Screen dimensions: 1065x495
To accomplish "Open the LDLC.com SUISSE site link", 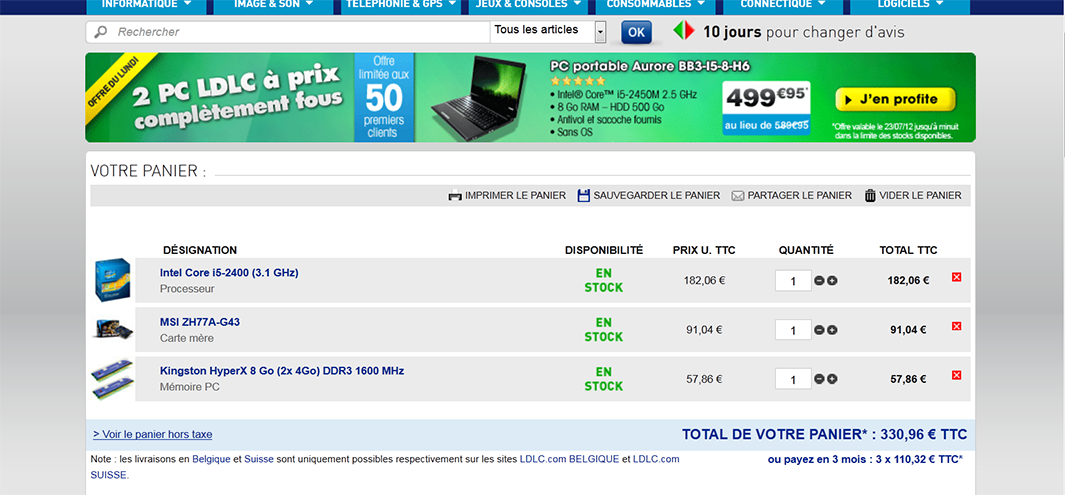I will (x=656, y=459).
